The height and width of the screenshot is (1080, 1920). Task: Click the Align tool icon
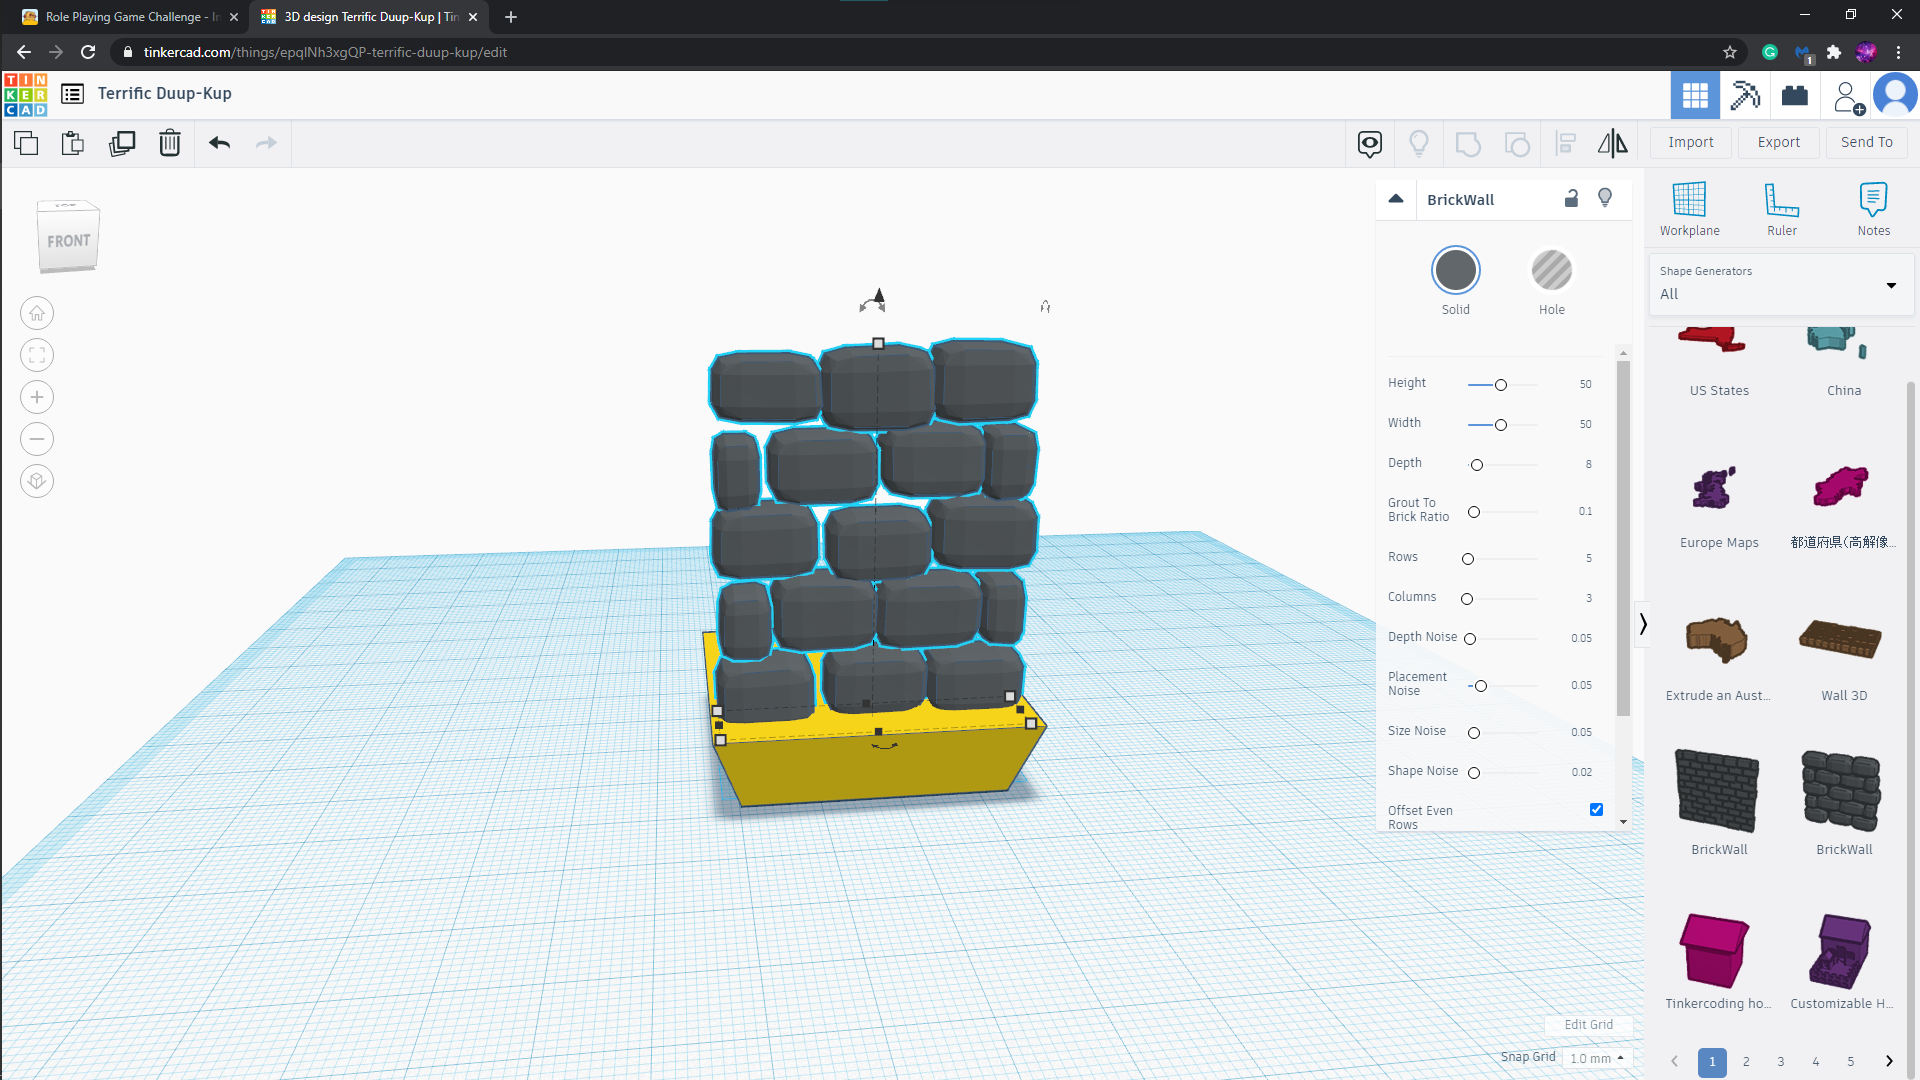click(1566, 144)
